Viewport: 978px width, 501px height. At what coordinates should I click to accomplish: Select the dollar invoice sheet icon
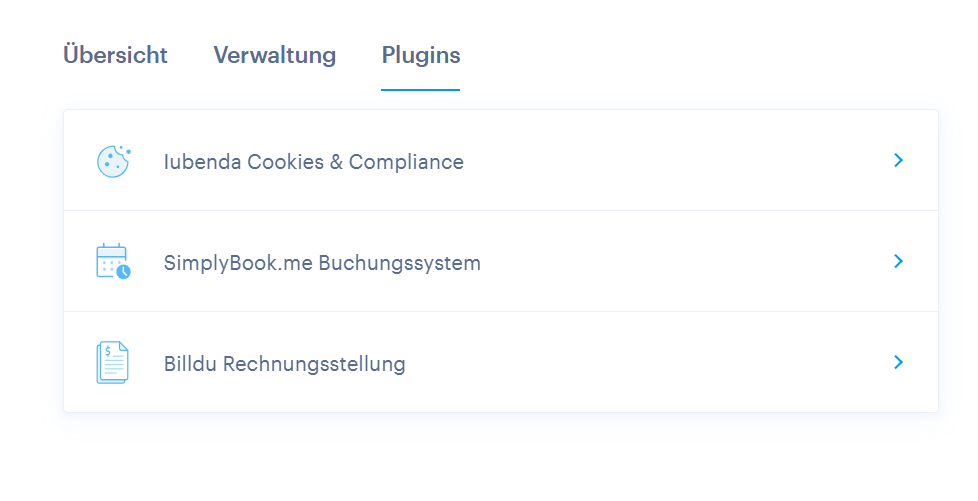pyautogui.click(x=112, y=362)
